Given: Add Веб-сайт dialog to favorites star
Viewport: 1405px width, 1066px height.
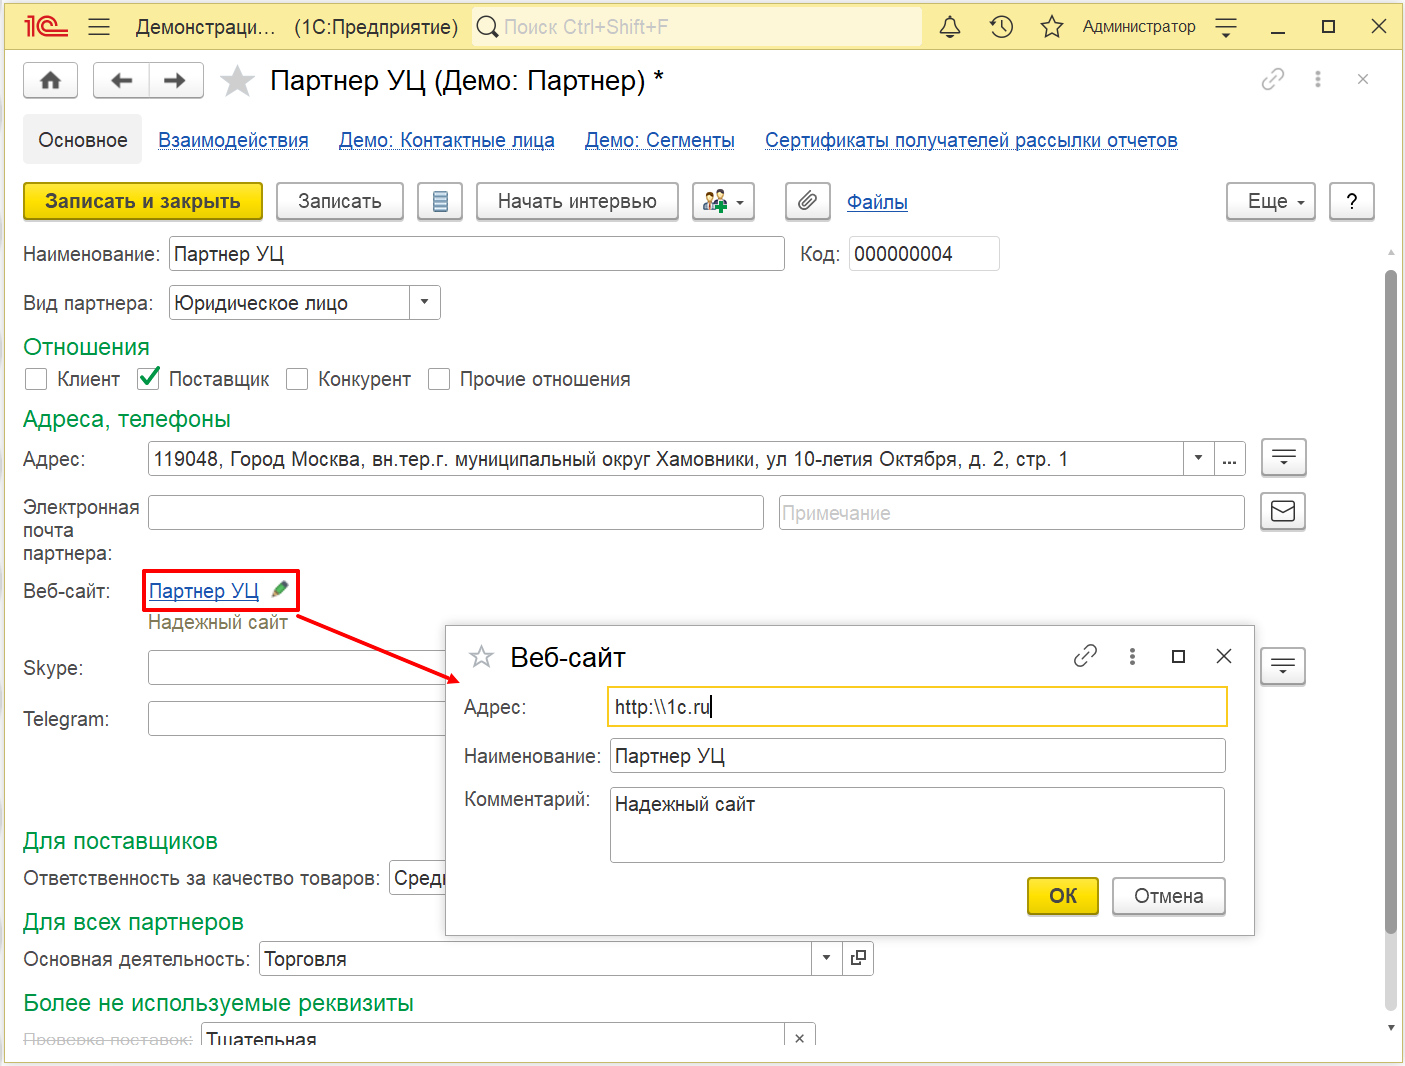Looking at the screenshot, I should (x=481, y=656).
